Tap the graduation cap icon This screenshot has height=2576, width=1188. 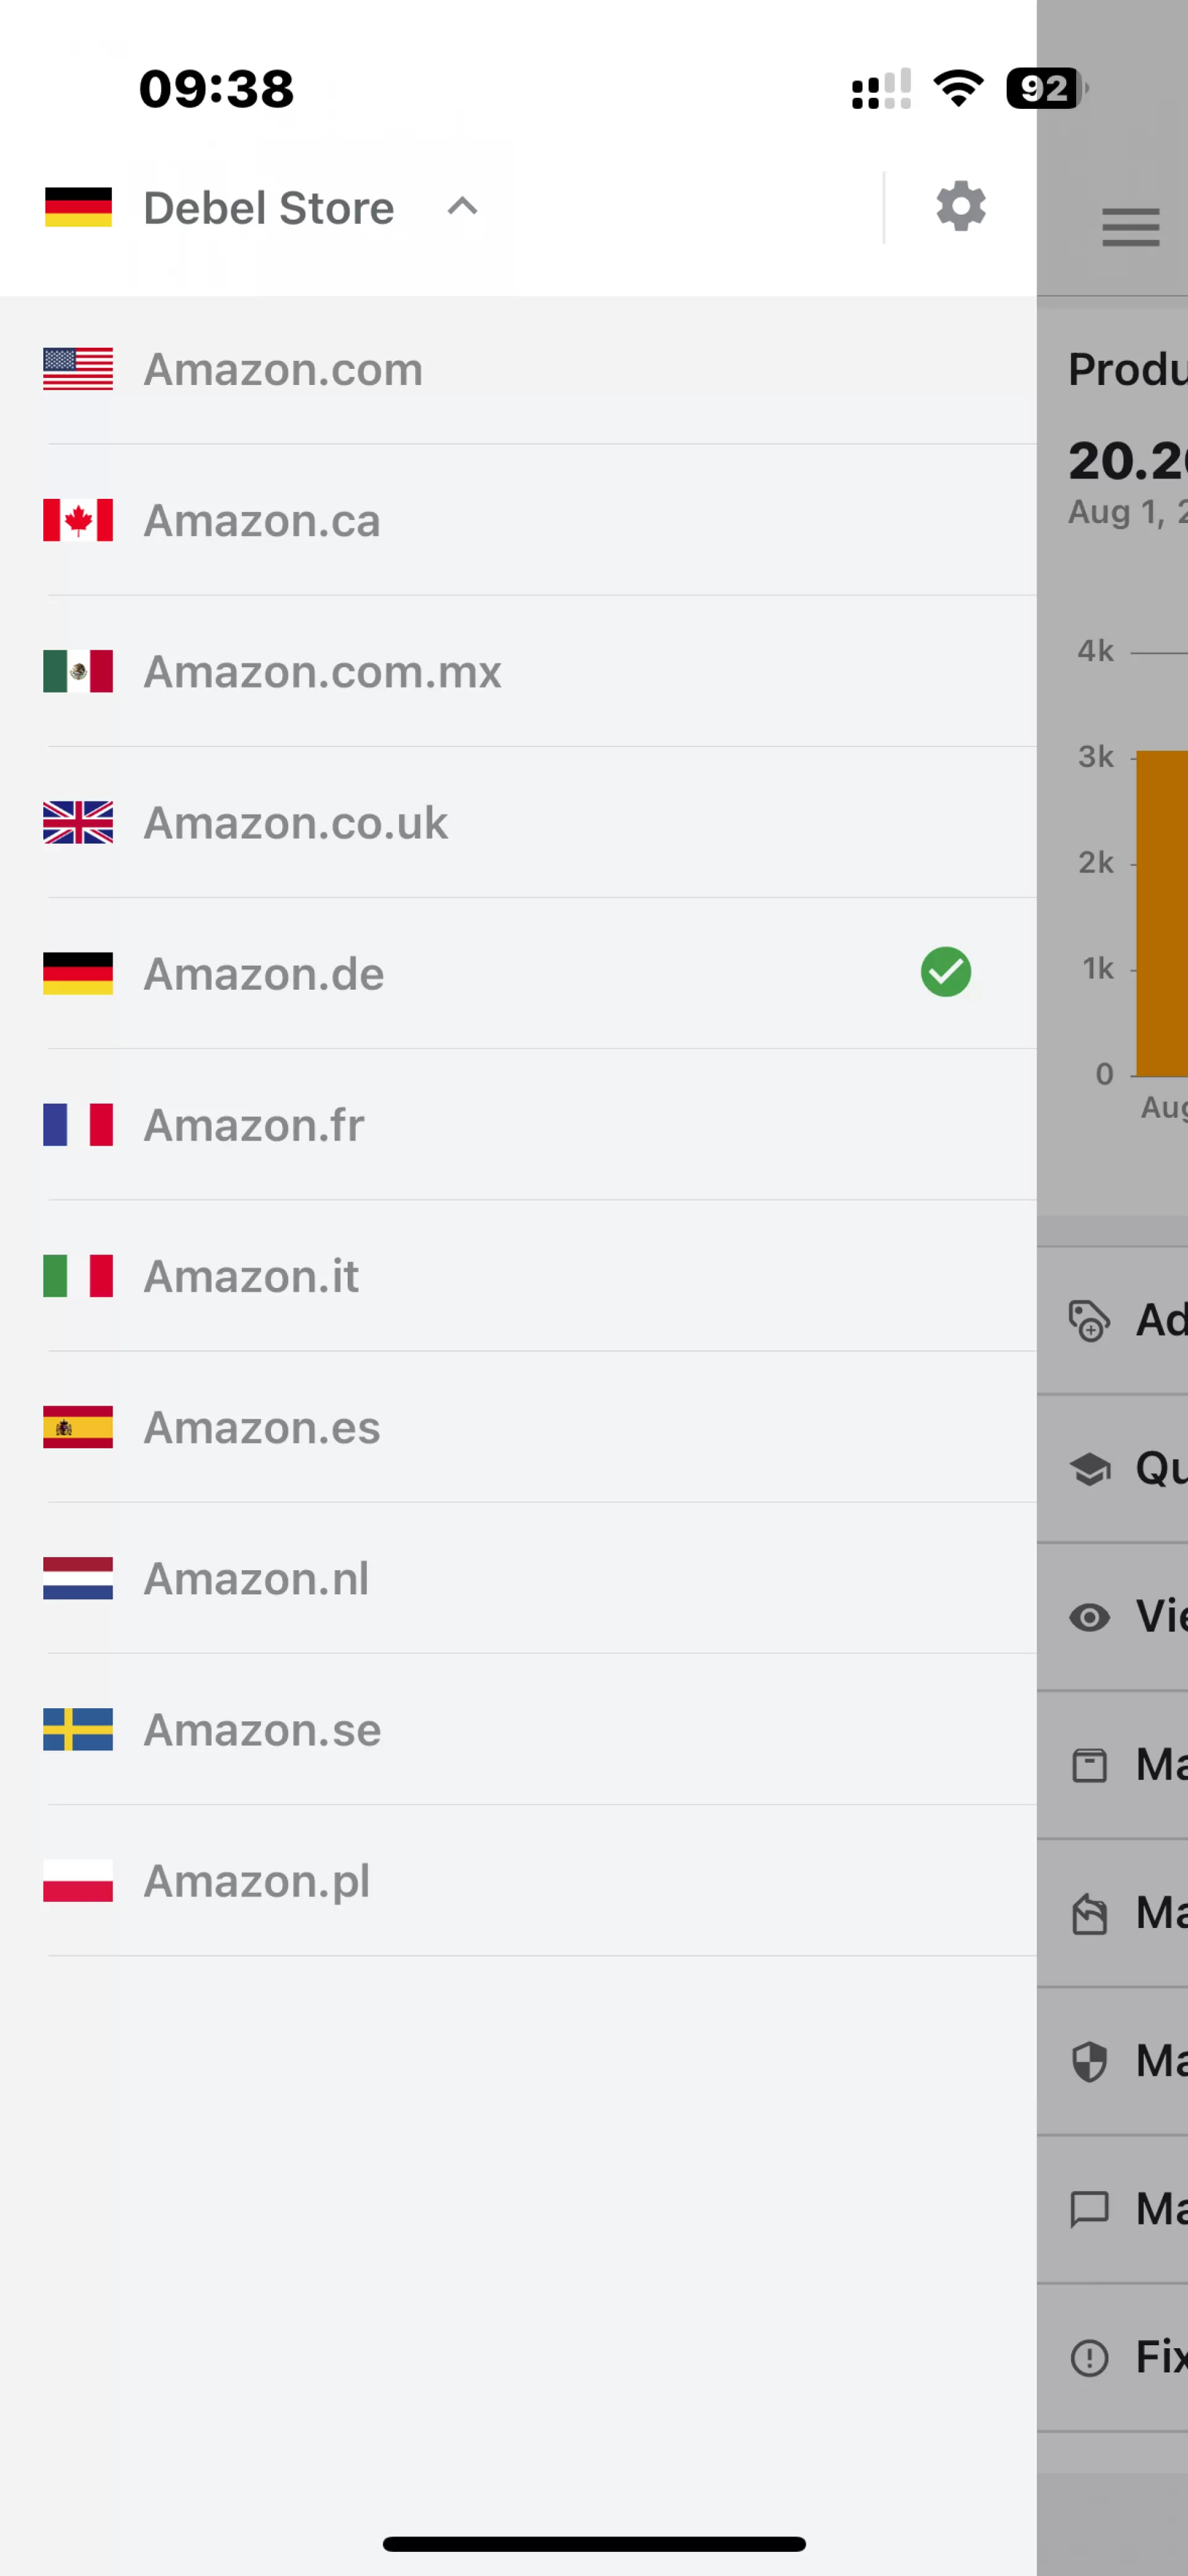click(1089, 1469)
